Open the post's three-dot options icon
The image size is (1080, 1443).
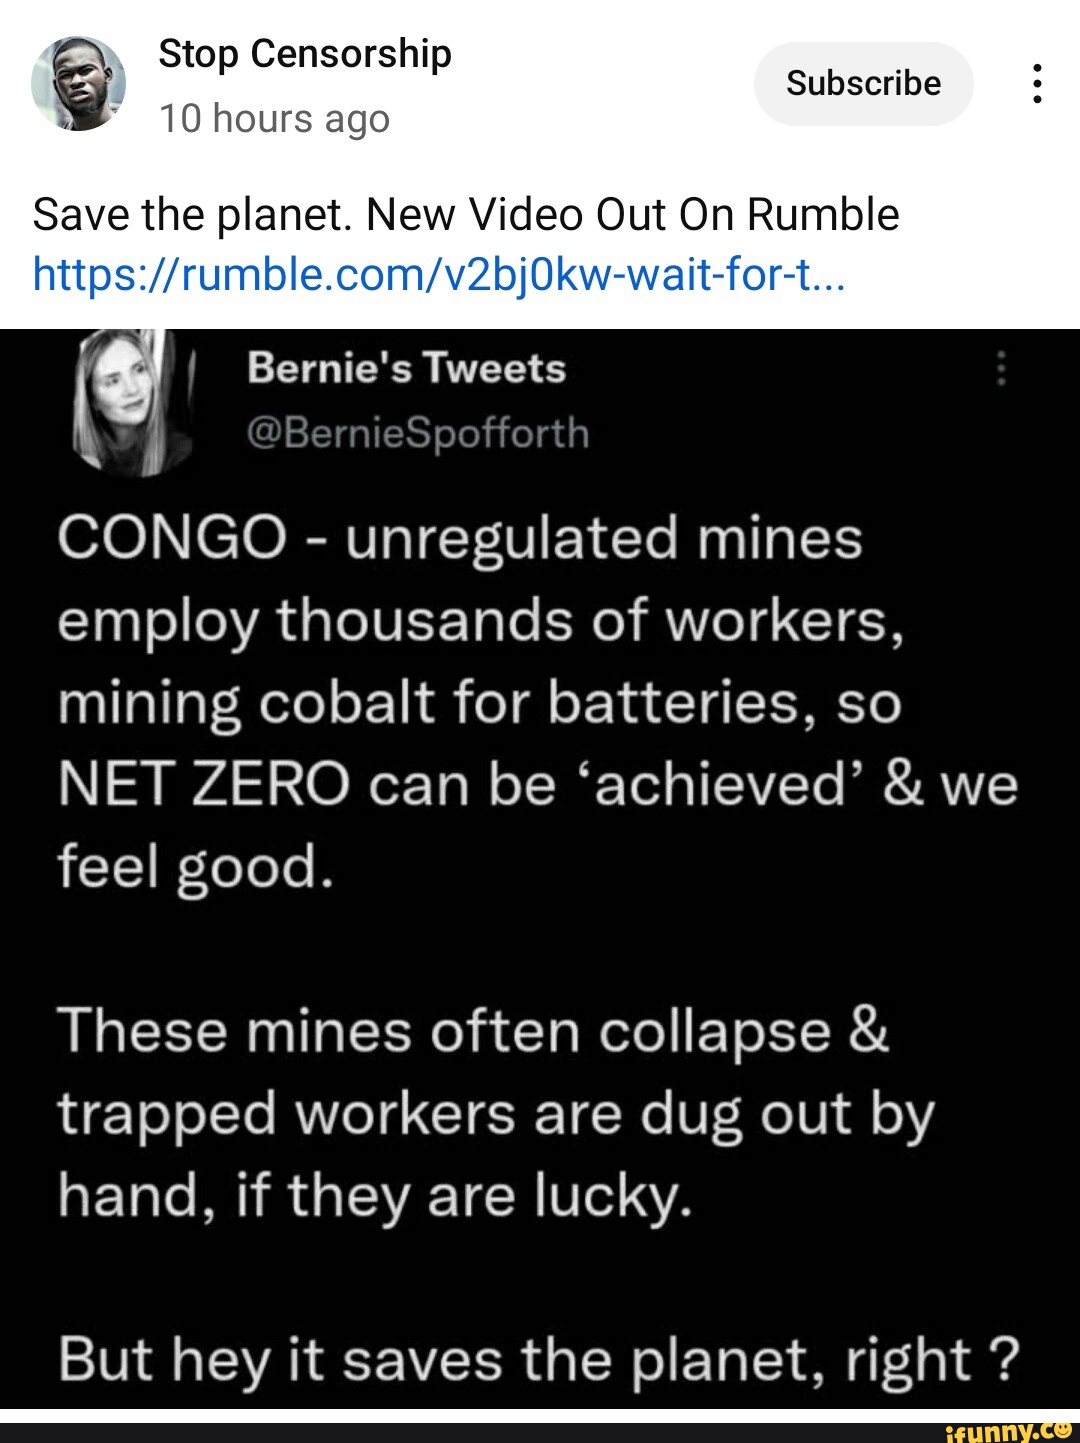point(1037,83)
